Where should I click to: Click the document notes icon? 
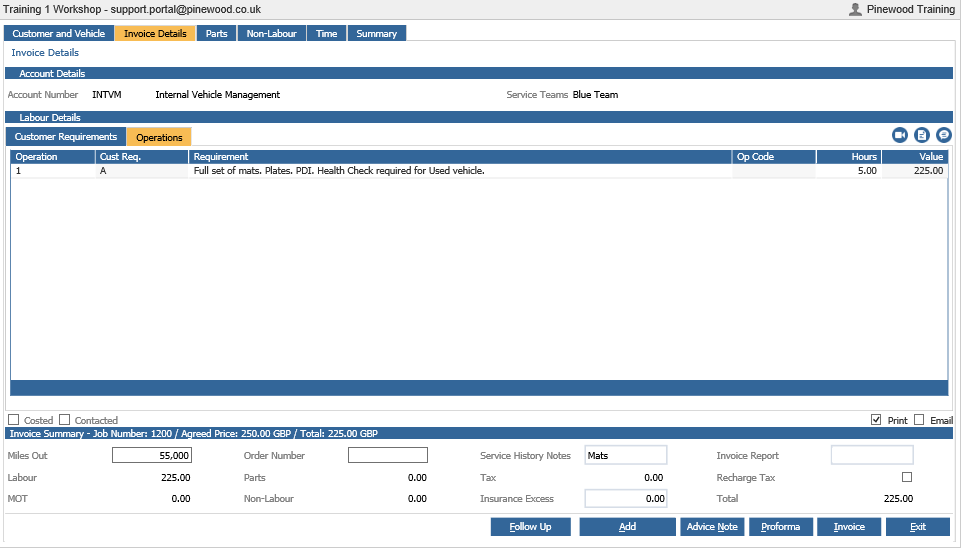922,135
